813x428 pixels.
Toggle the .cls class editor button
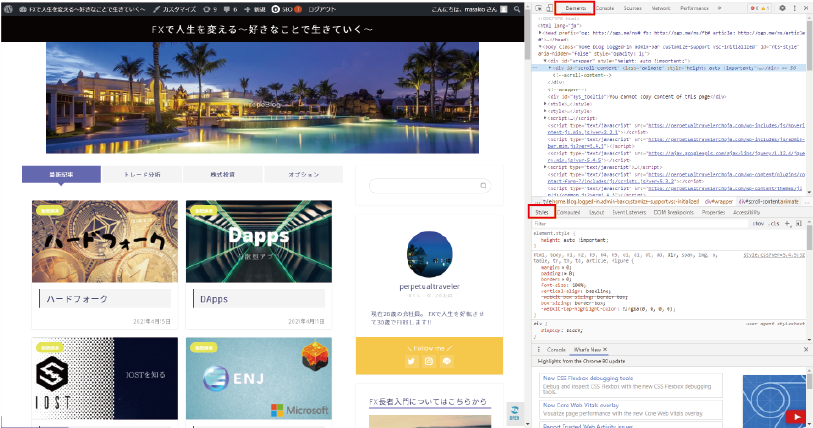click(x=774, y=224)
